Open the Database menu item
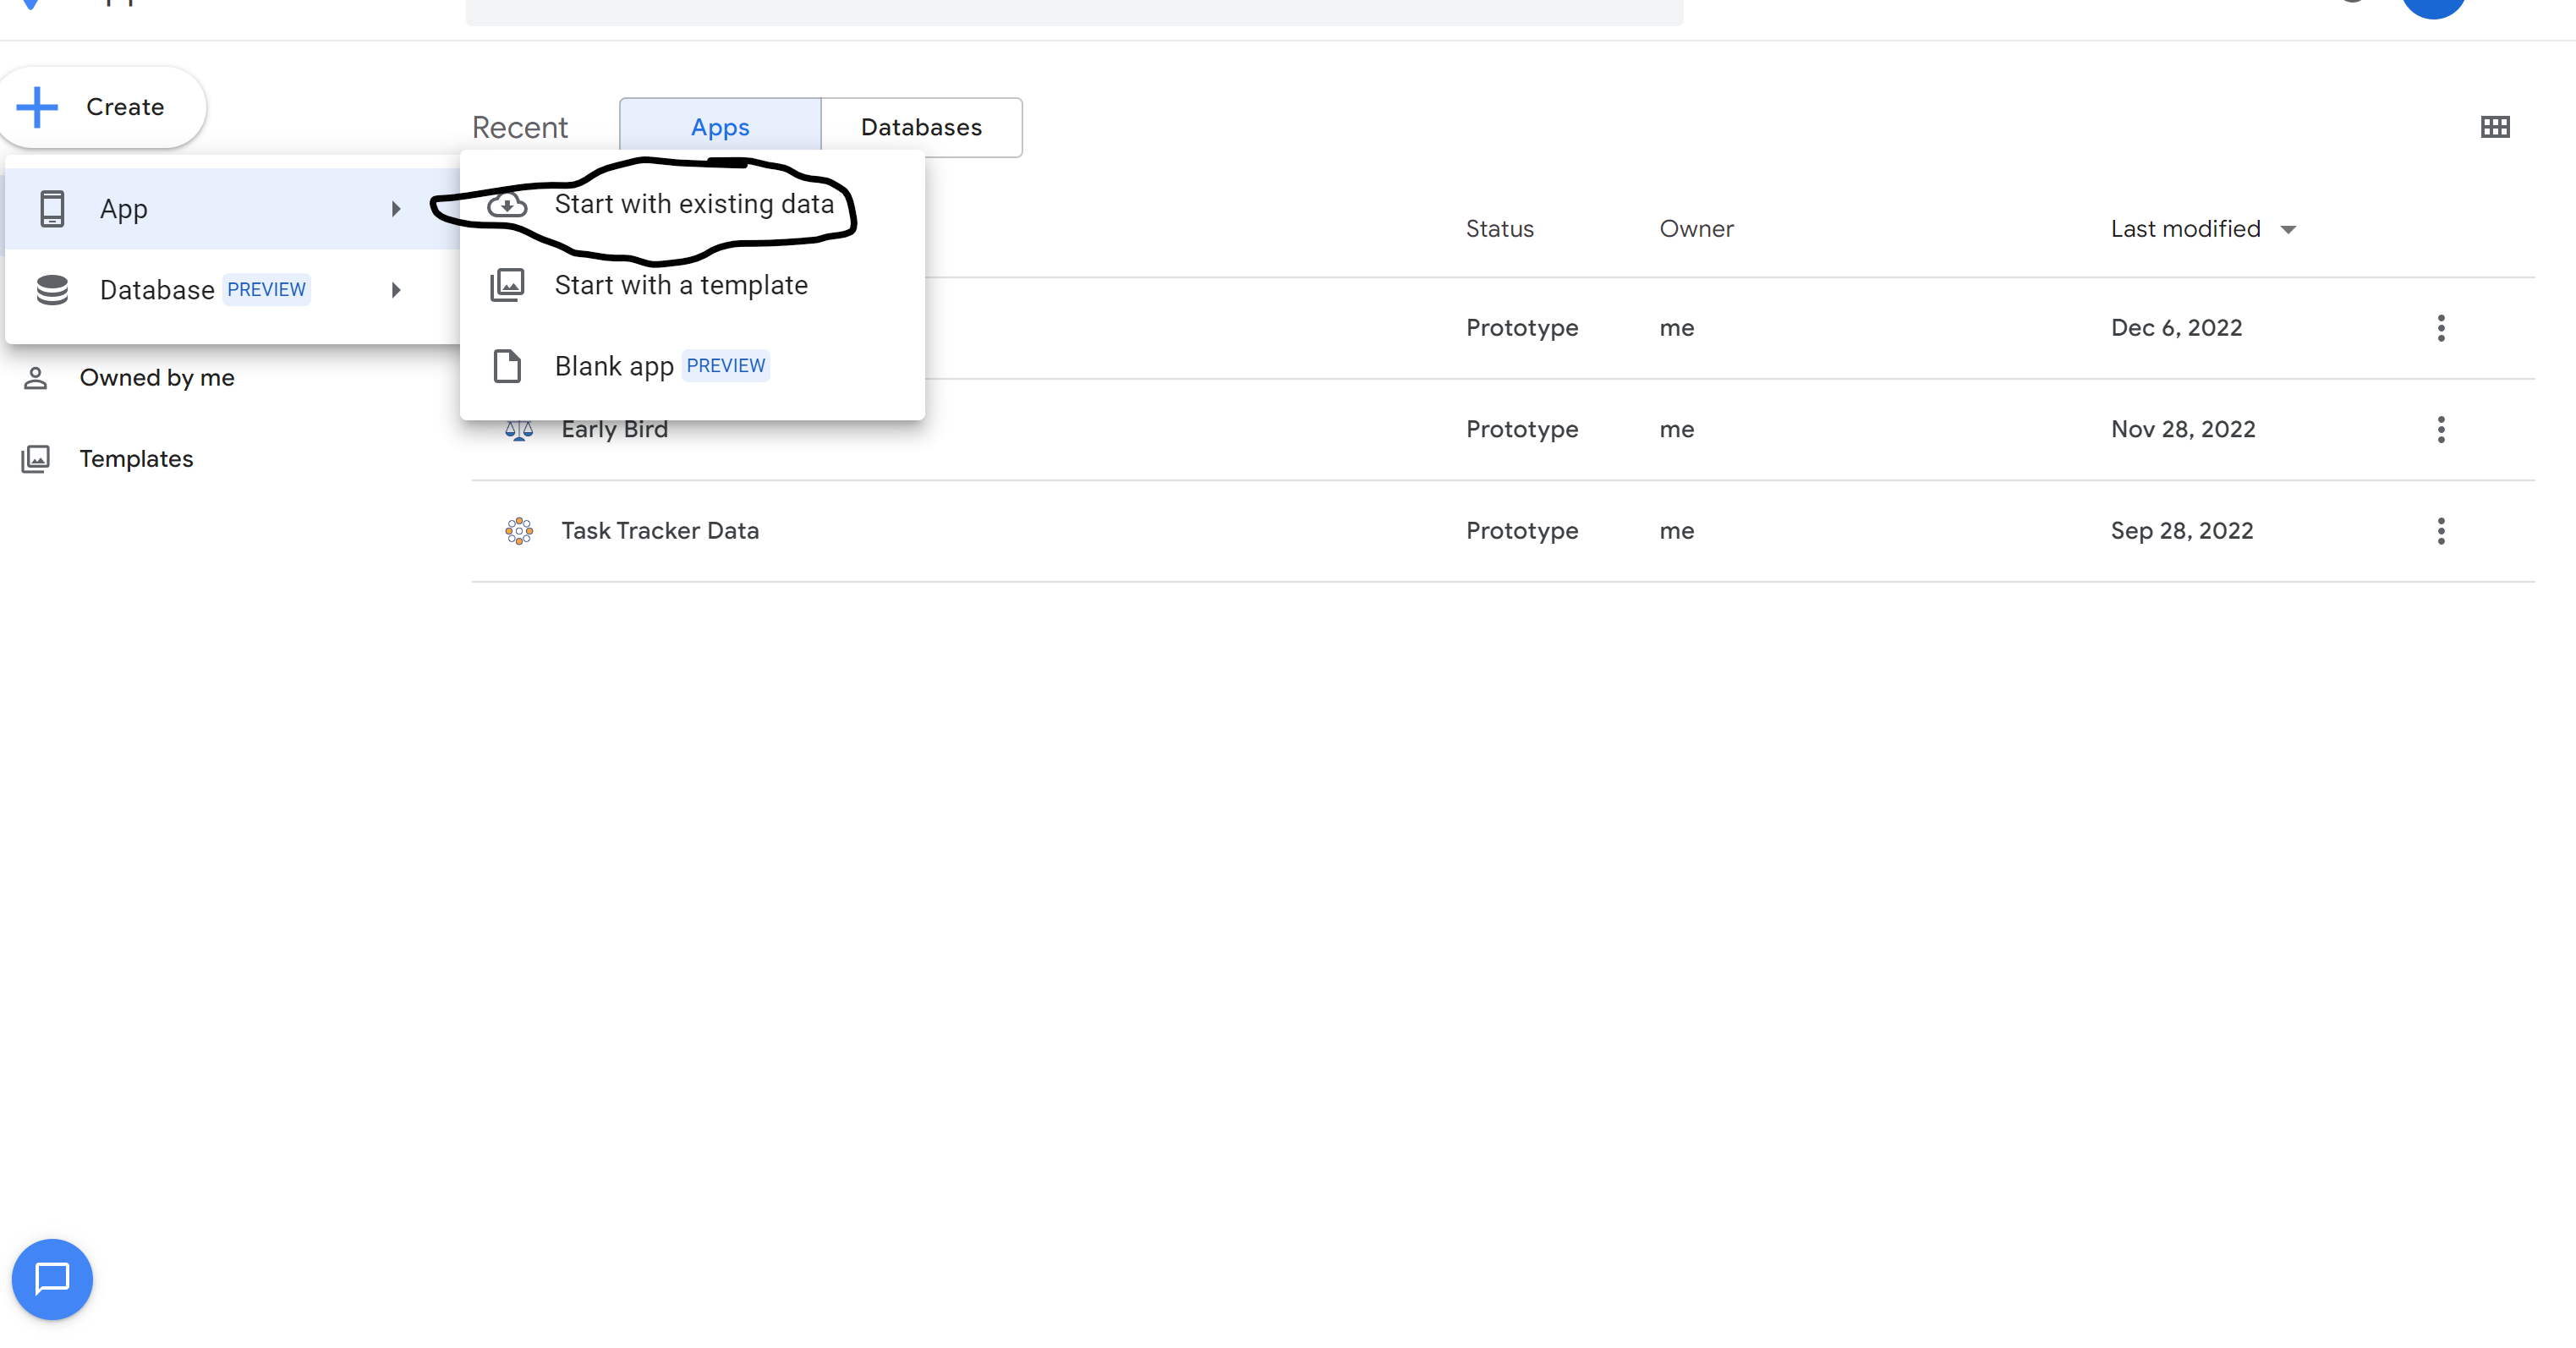 (x=232, y=290)
